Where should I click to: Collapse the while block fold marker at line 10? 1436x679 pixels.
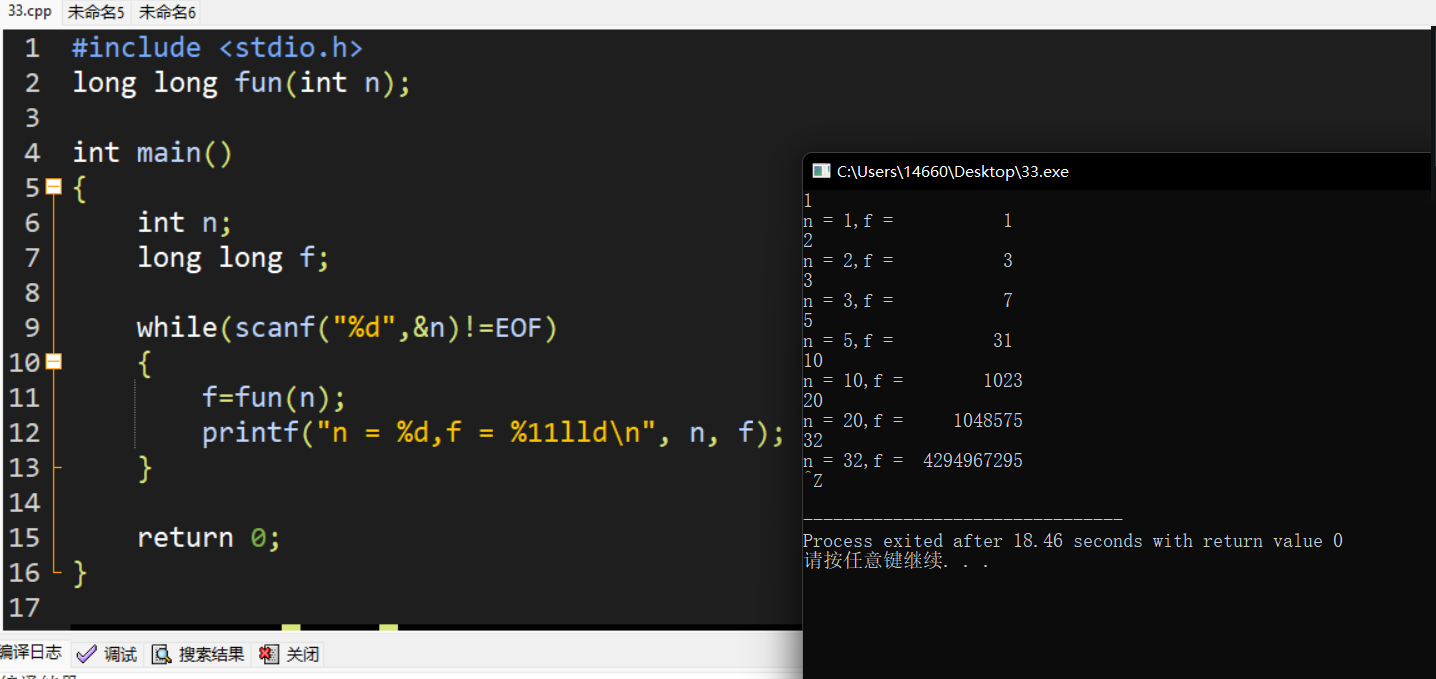click(x=54, y=362)
